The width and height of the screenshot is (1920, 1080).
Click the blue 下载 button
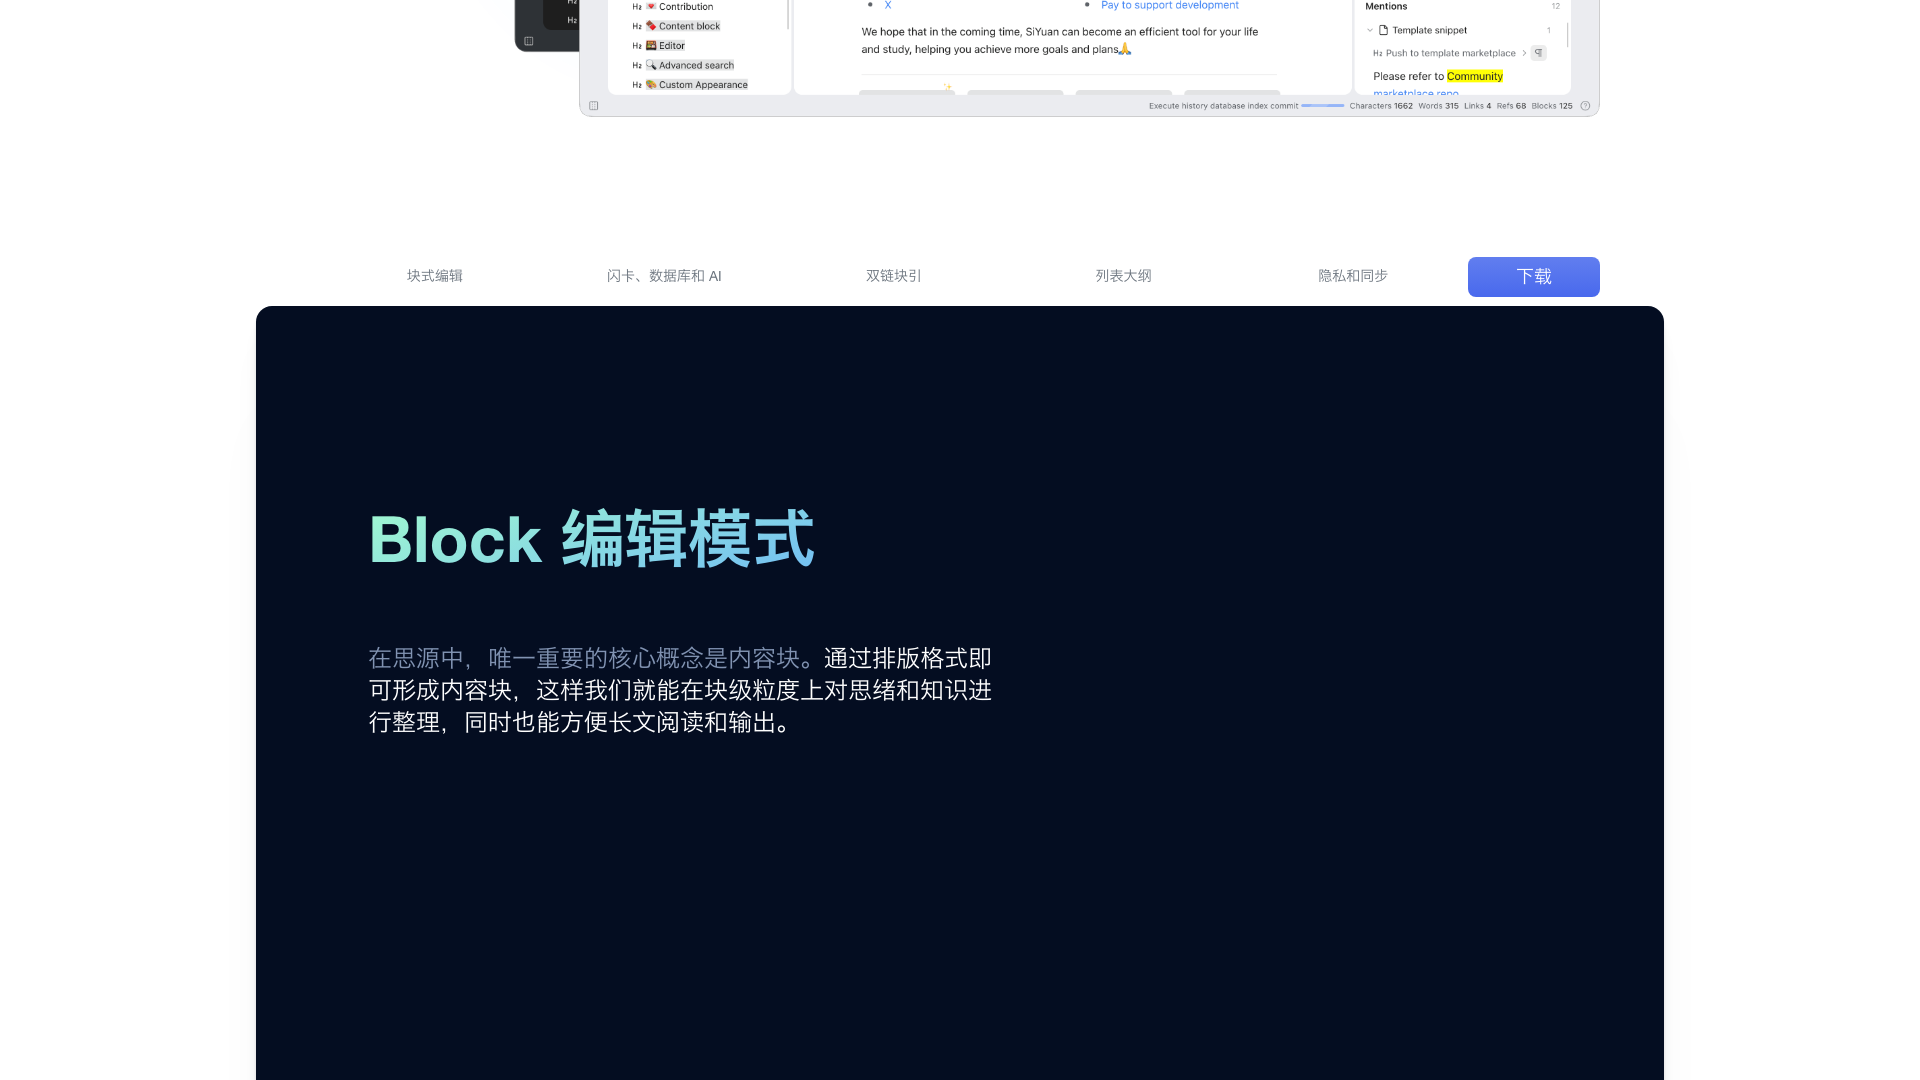click(1534, 277)
